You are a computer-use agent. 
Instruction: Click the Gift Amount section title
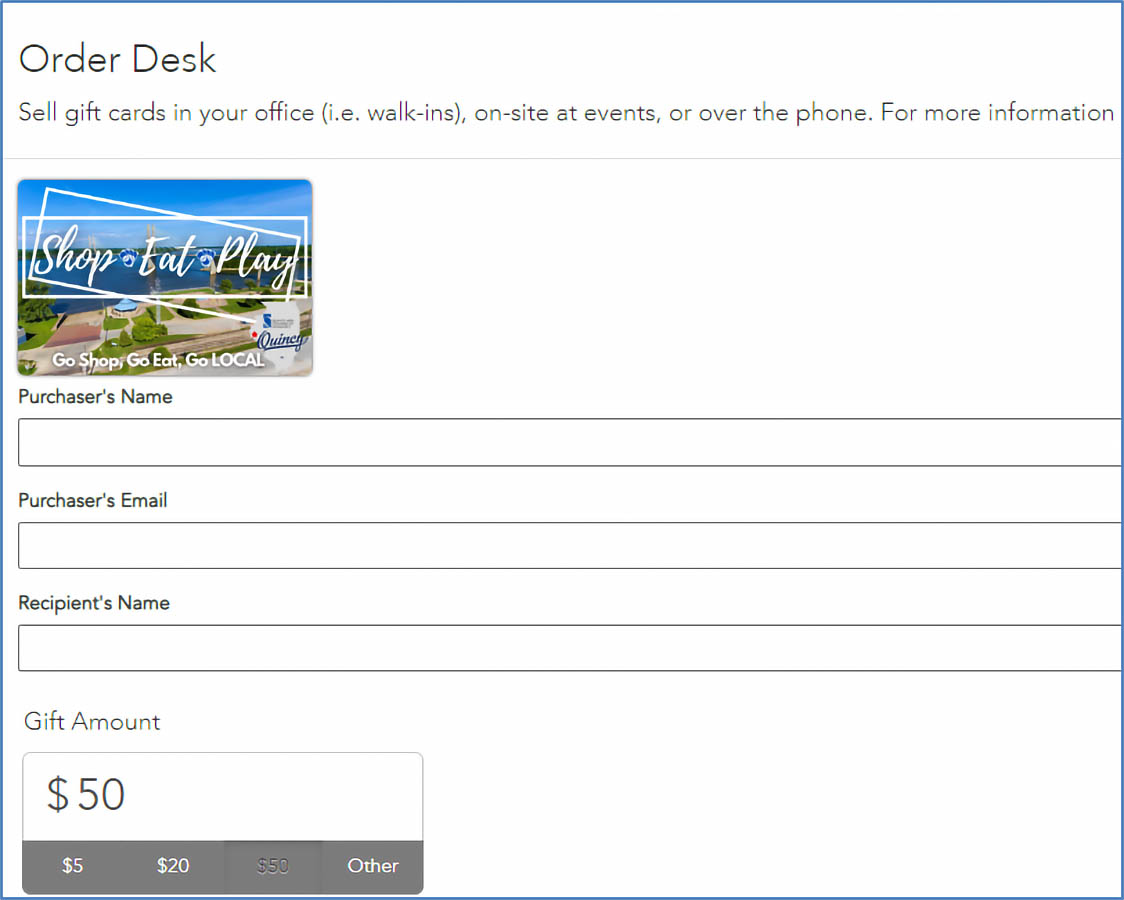92,721
